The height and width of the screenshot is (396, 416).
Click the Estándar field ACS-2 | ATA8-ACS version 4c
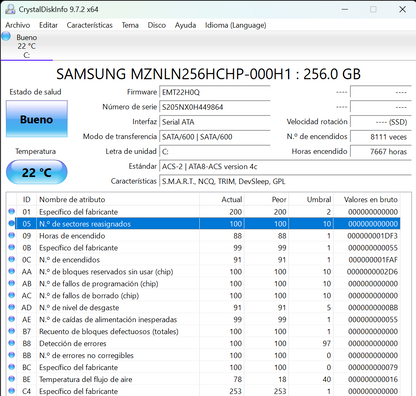pos(285,166)
